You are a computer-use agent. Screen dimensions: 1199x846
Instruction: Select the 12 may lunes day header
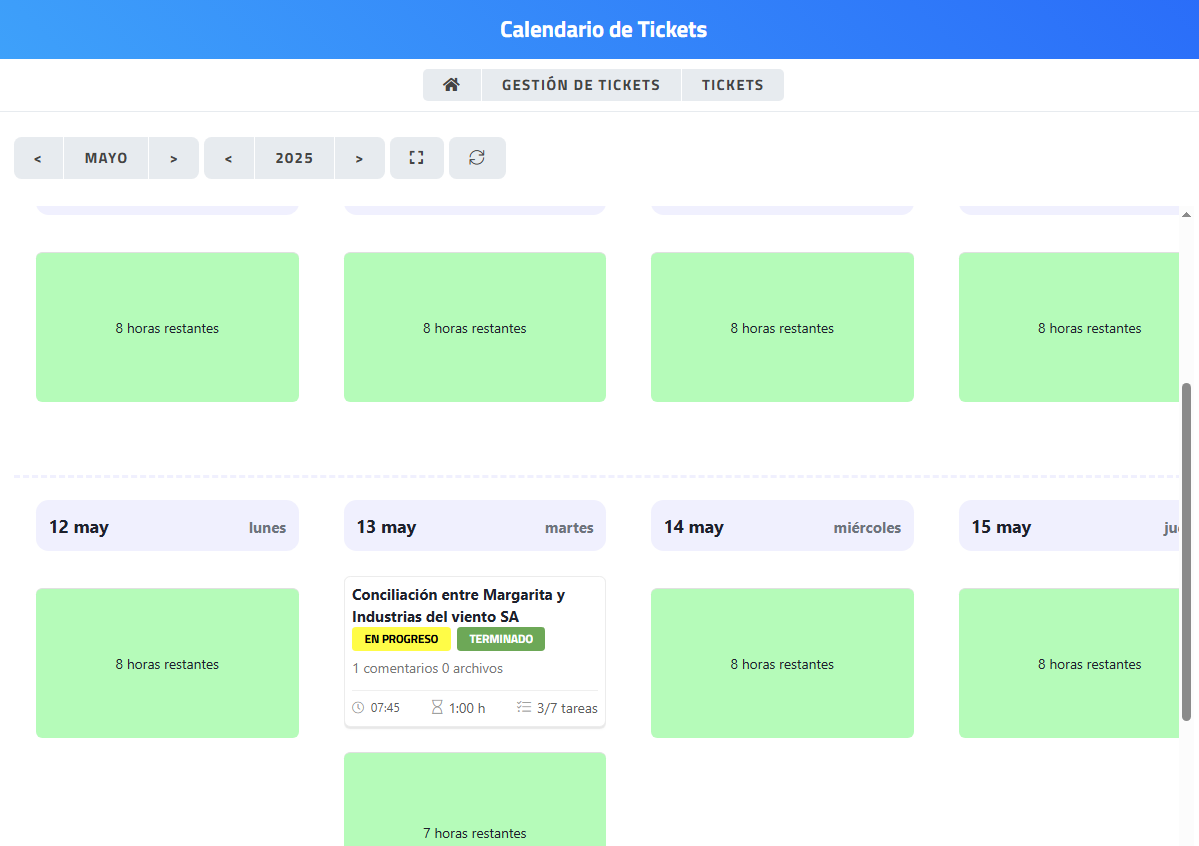pos(167,526)
